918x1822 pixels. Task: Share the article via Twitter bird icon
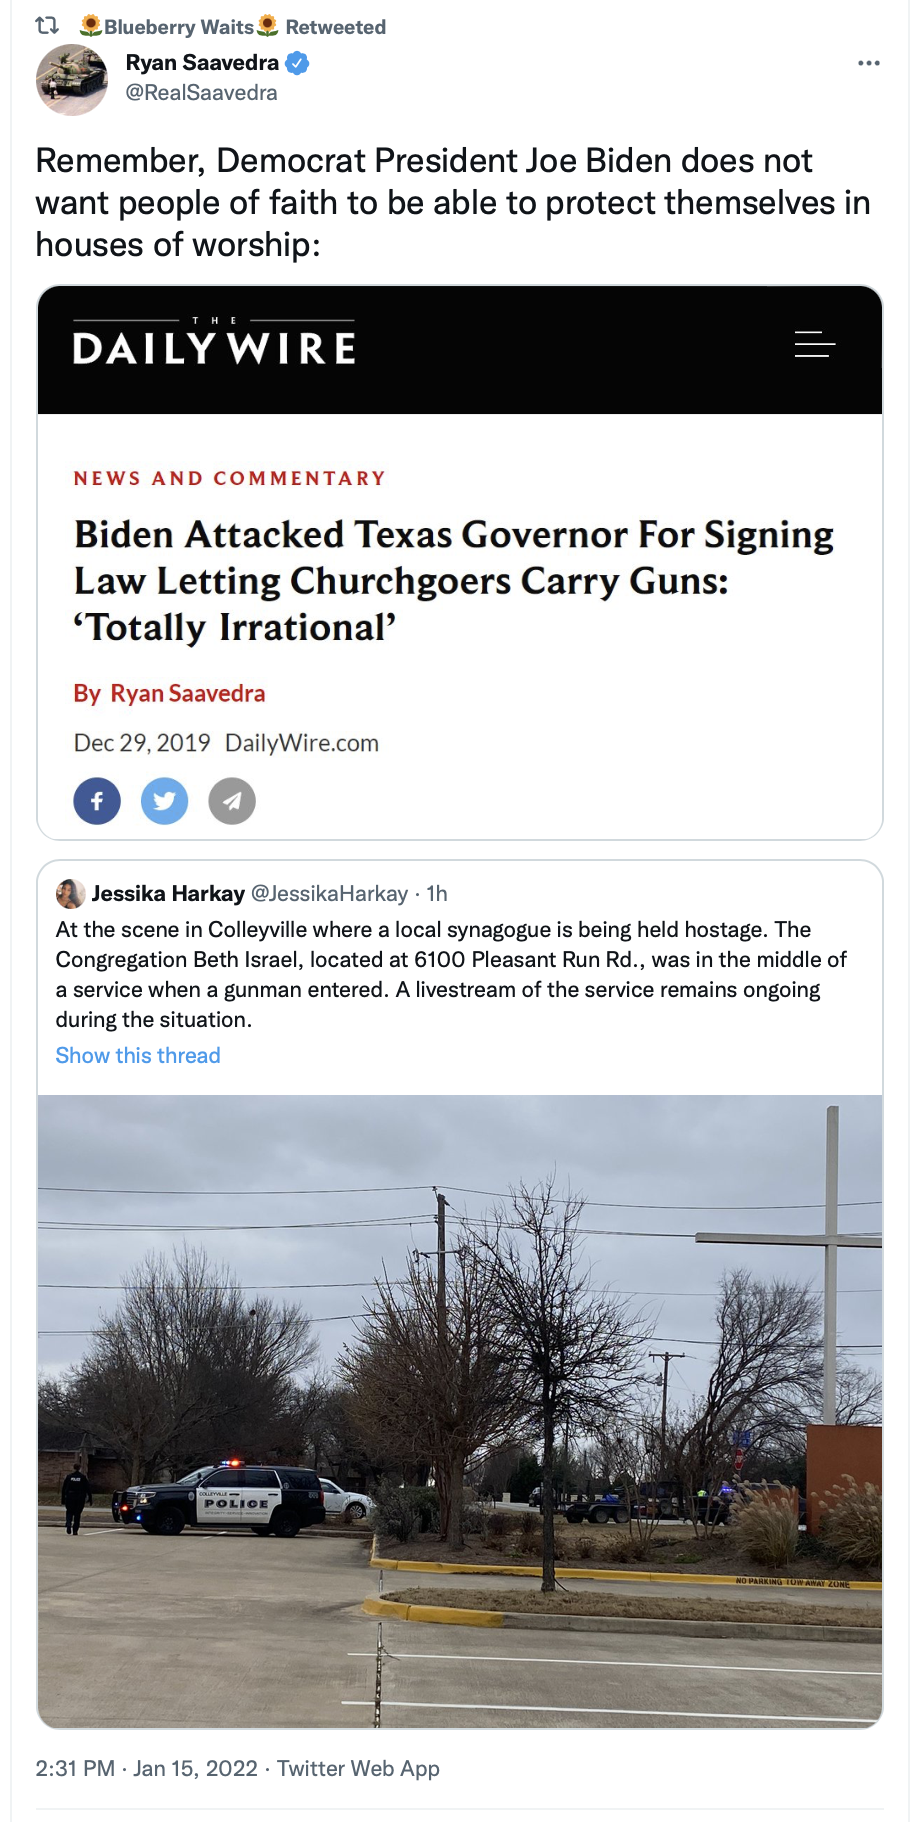pyautogui.click(x=164, y=801)
